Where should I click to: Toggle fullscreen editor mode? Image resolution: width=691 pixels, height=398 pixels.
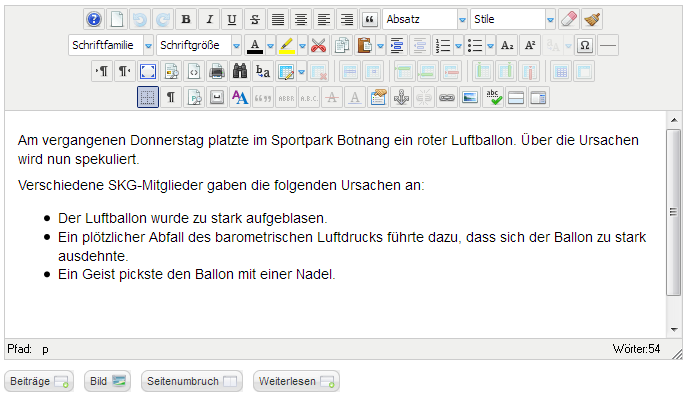tap(148, 71)
